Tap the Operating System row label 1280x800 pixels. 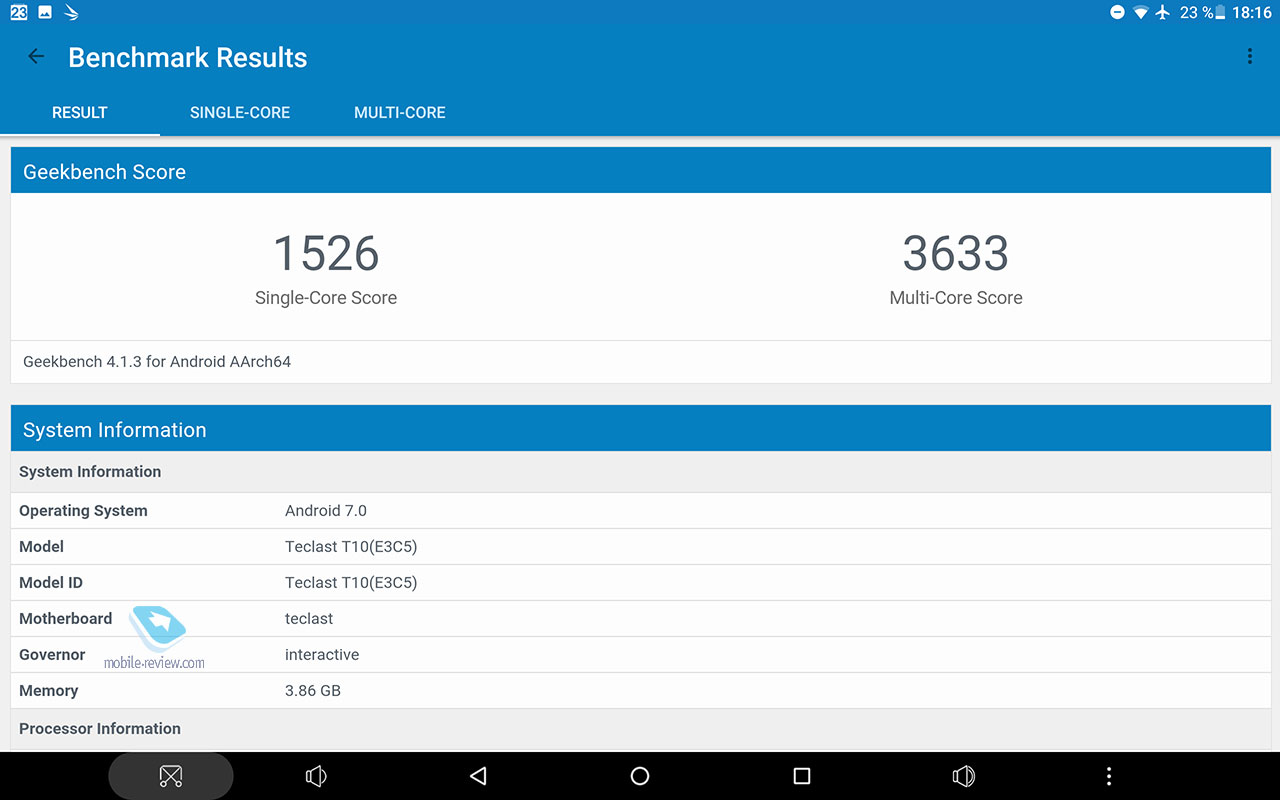(x=83, y=511)
